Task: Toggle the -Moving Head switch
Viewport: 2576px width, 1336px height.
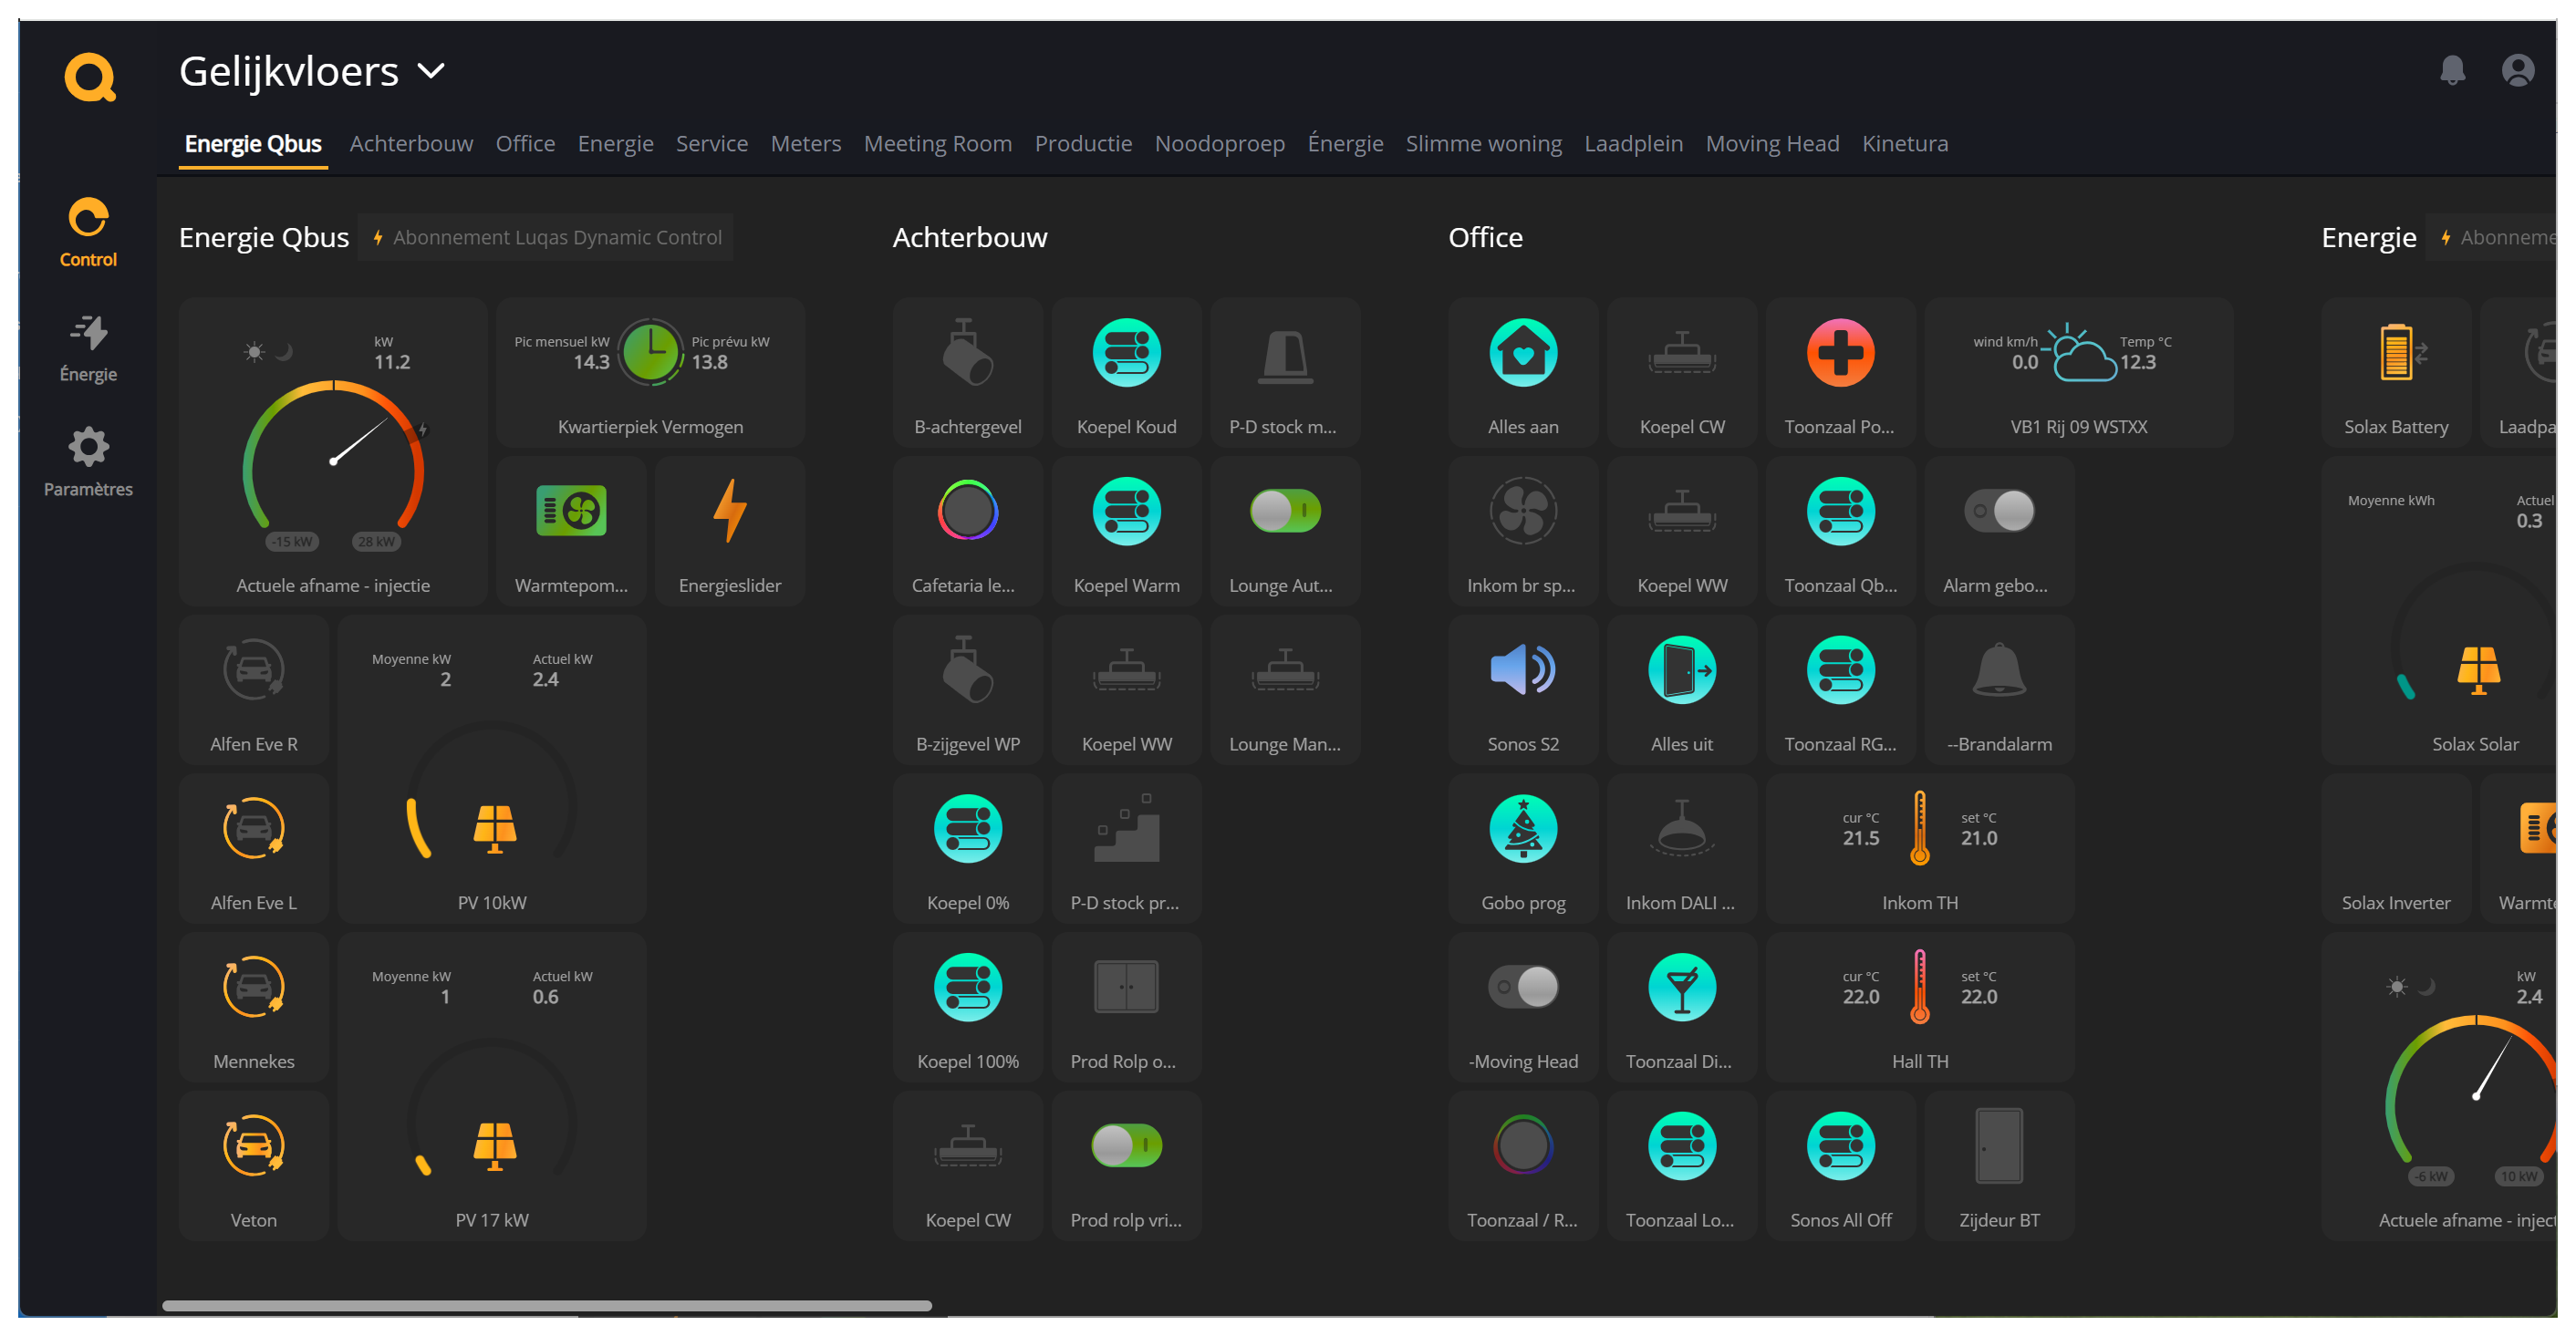Action: (x=1522, y=987)
